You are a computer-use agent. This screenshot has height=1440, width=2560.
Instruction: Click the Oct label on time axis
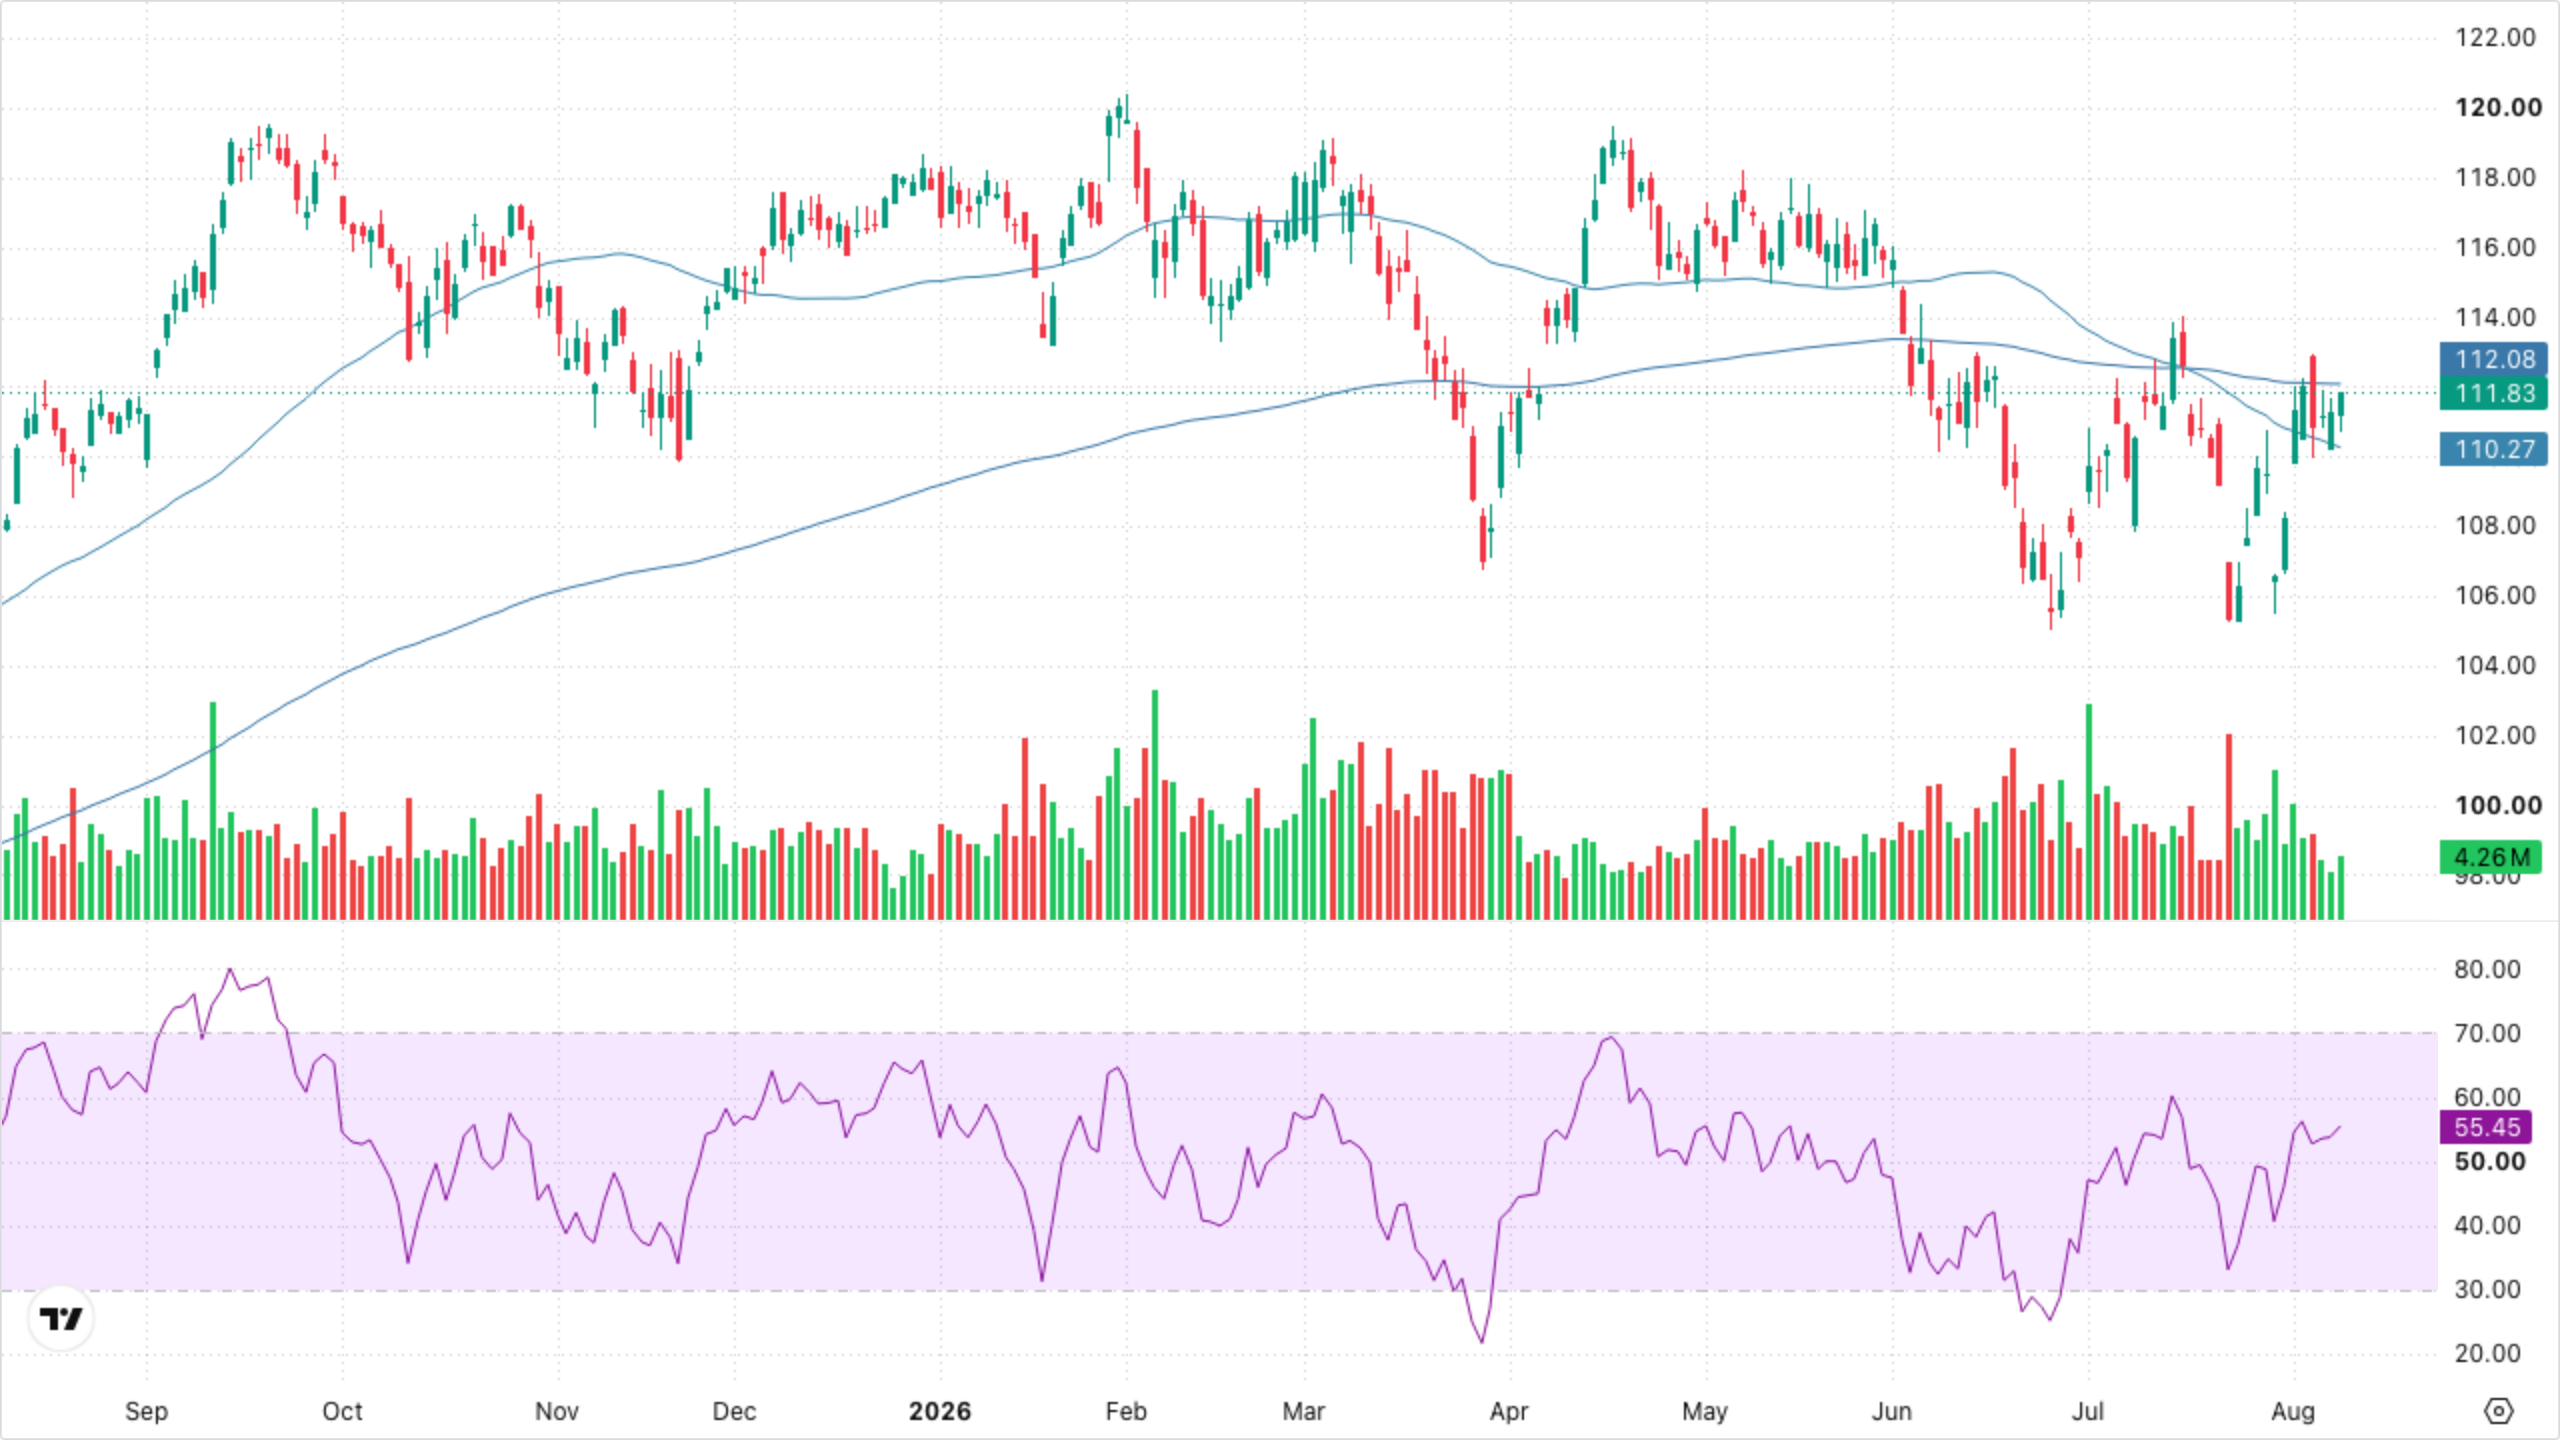coord(342,1411)
